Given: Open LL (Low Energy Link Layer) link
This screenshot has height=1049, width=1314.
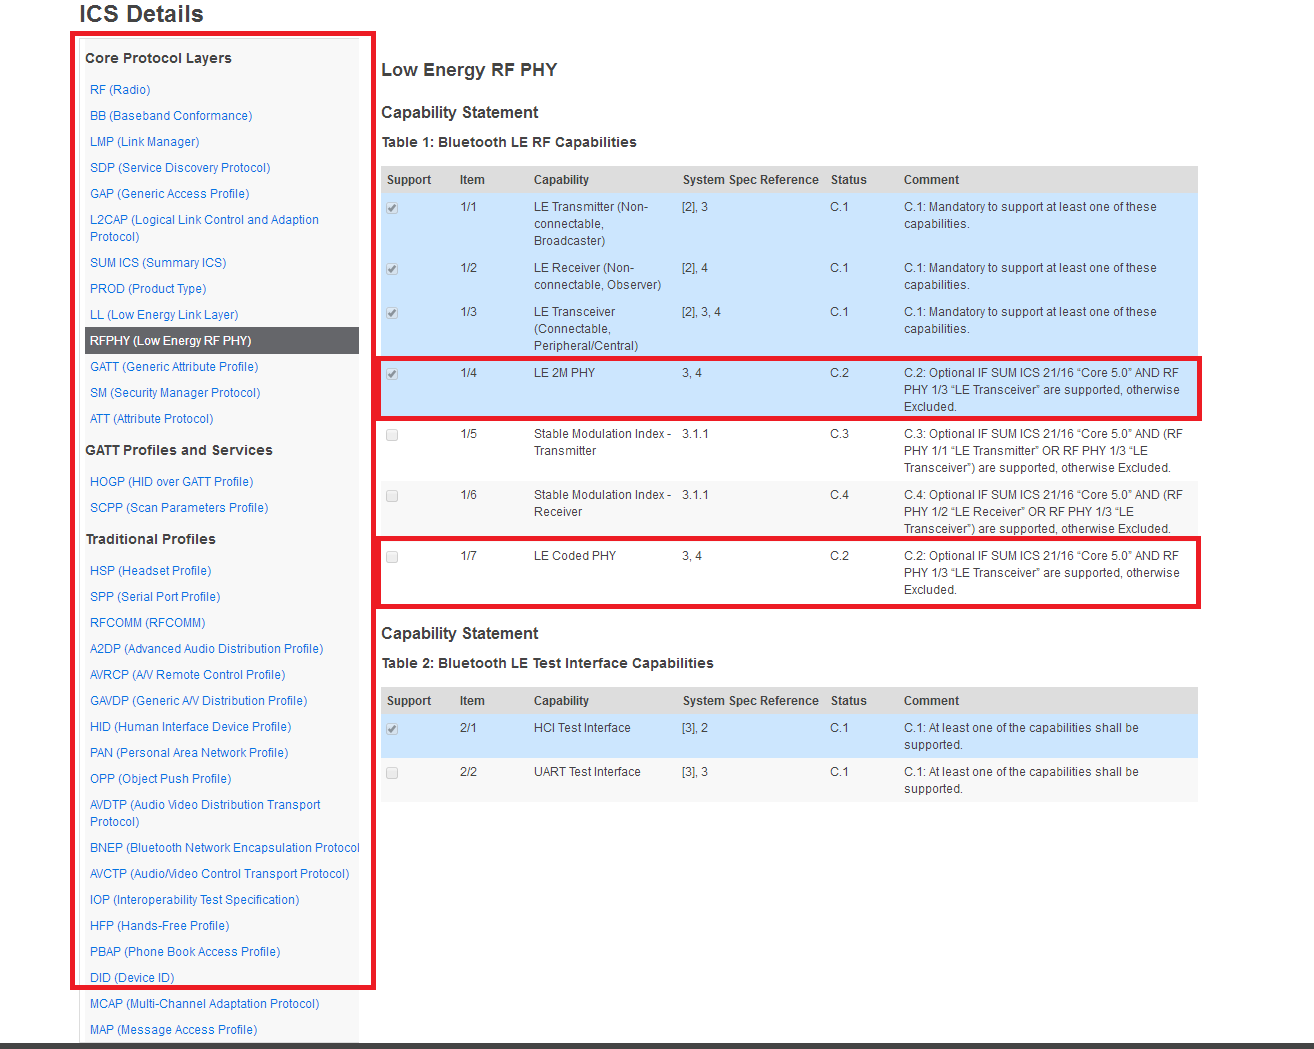Looking at the screenshot, I should pyautogui.click(x=164, y=315).
